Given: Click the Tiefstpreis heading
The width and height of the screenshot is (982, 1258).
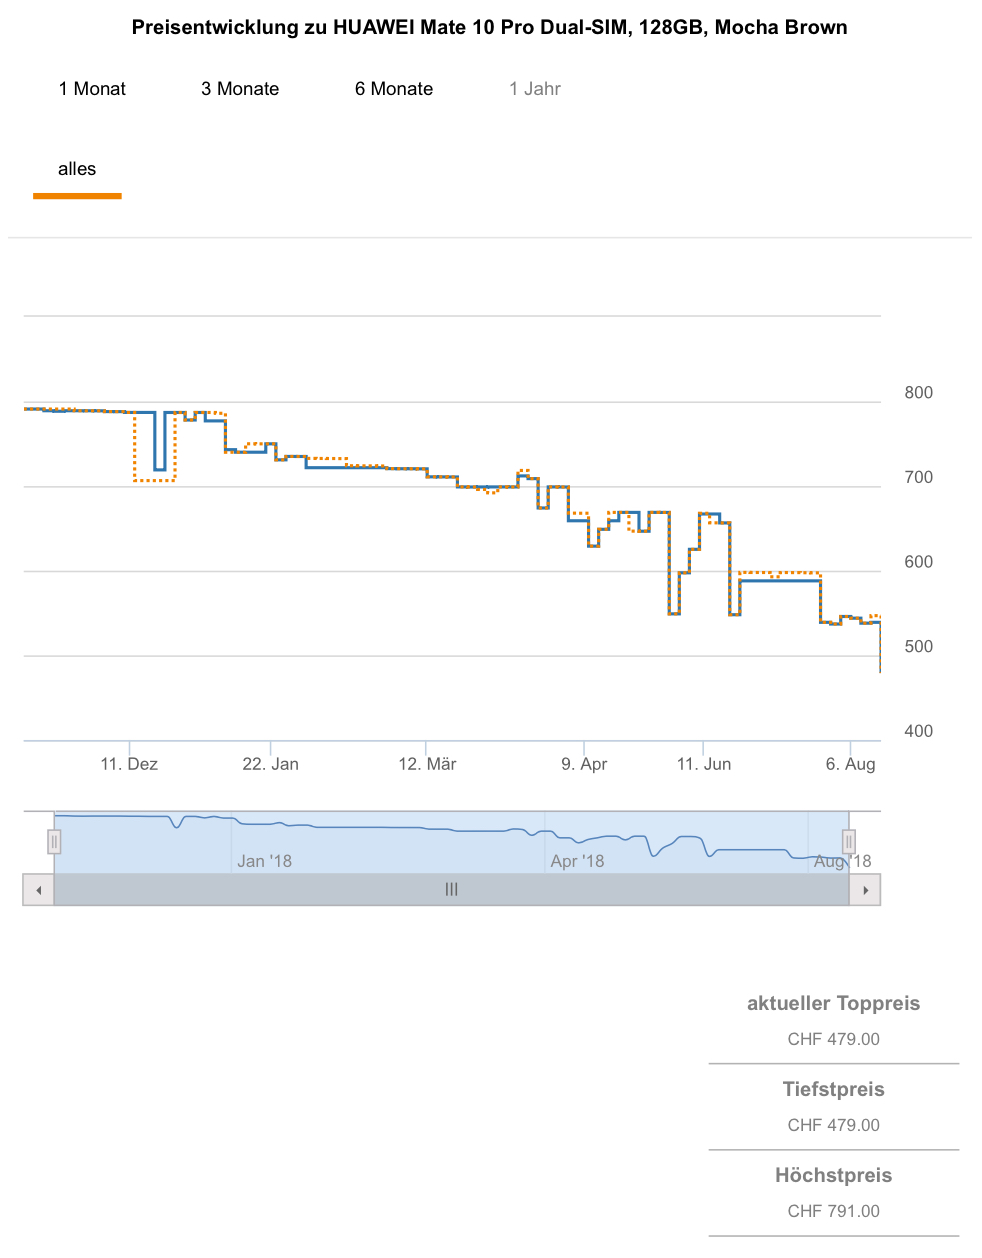Looking at the screenshot, I should pyautogui.click(x=833, y=1090).
